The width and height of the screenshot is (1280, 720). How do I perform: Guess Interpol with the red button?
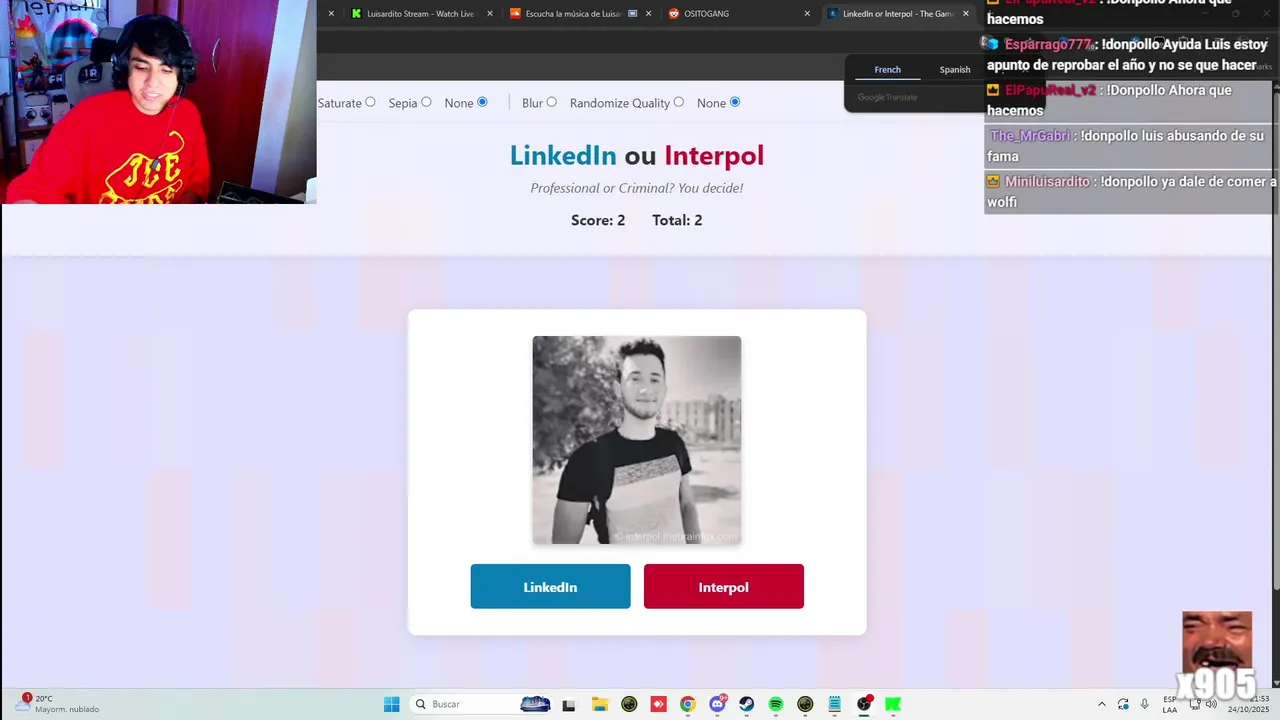[723, 587]
